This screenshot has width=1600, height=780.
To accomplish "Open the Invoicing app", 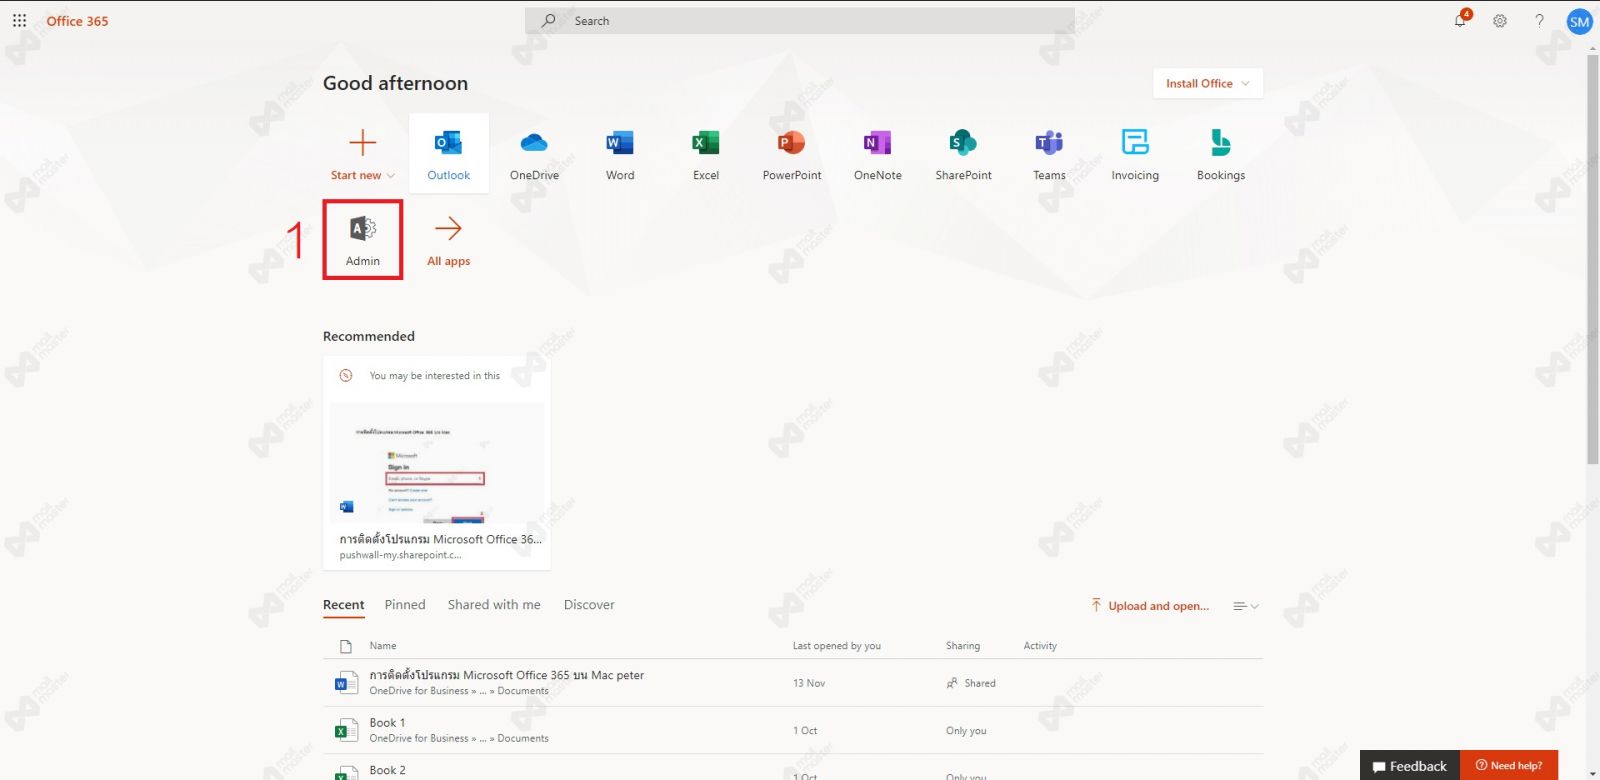I will [1135, 153].
